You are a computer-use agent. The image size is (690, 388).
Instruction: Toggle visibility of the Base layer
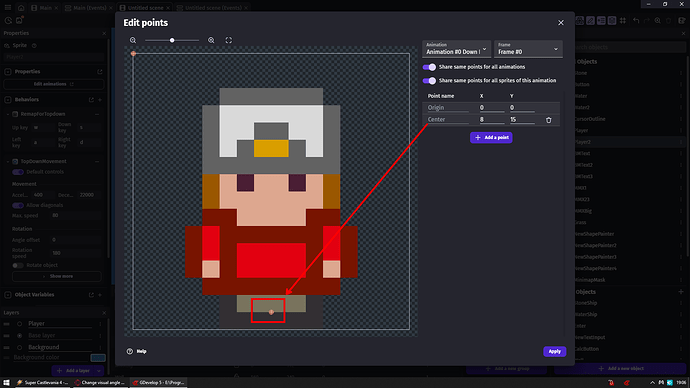click(x=19, y=336)
